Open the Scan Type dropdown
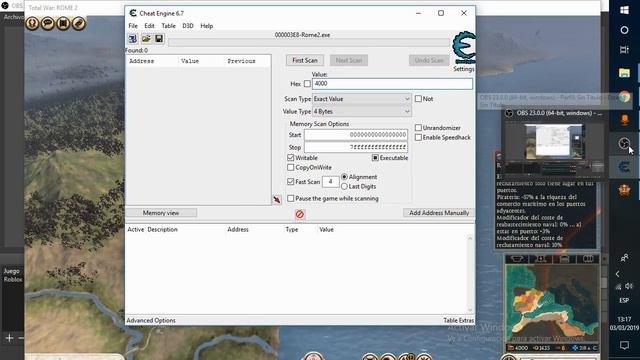 (362, 99)
